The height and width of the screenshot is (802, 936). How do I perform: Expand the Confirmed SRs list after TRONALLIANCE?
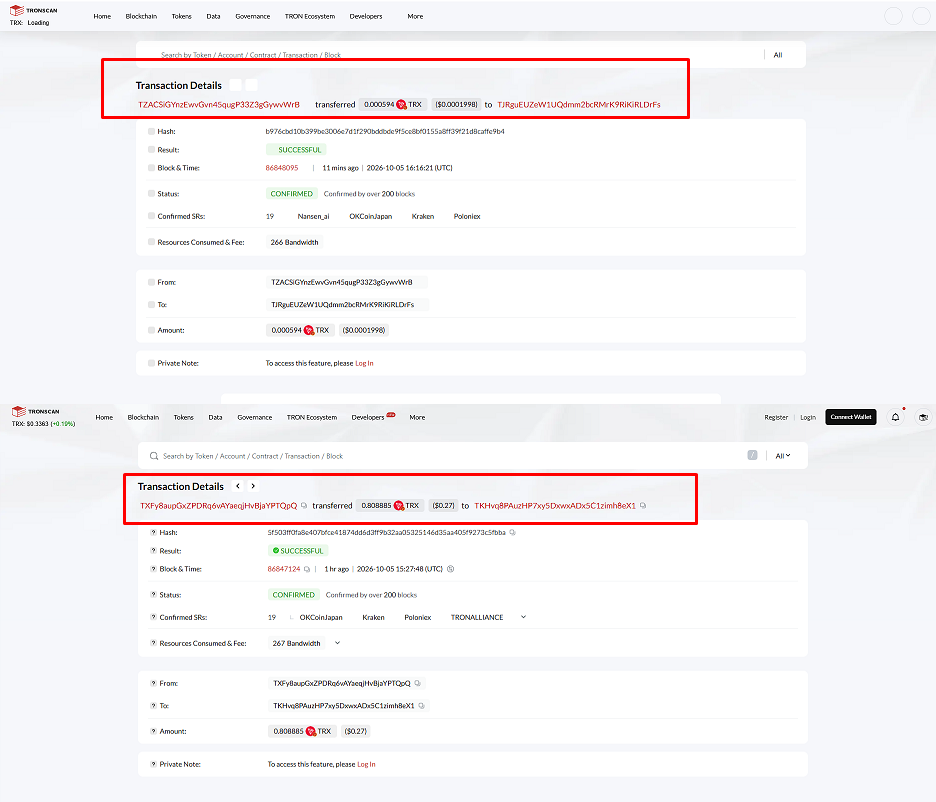(x=524, y=617)
